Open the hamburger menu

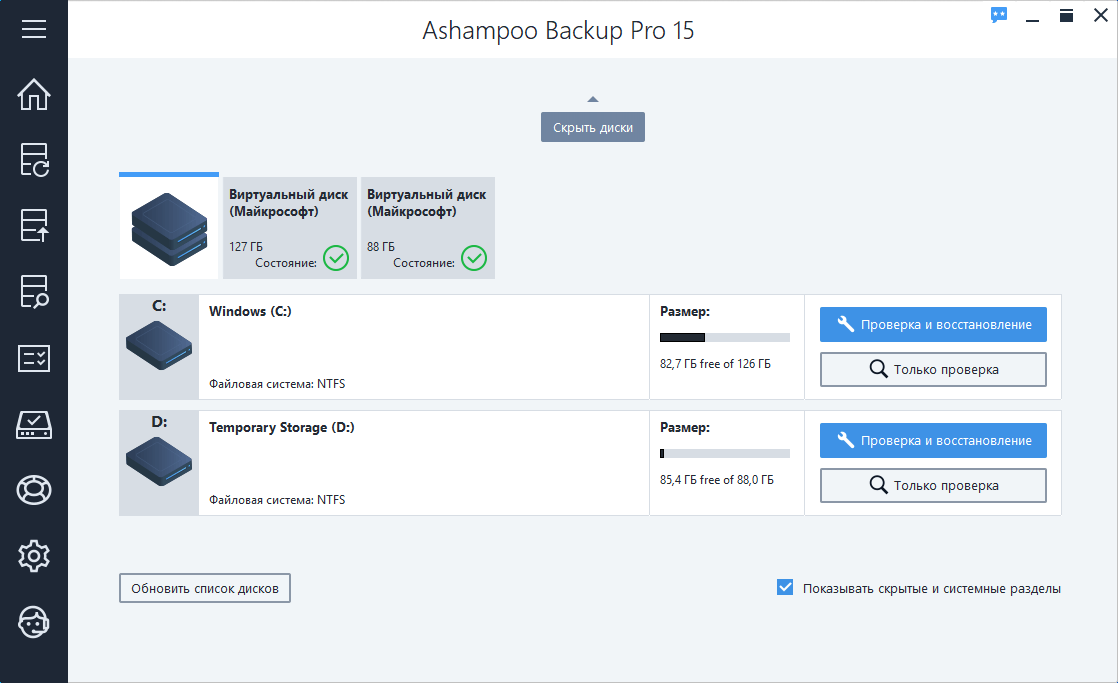tap(34, 29)
